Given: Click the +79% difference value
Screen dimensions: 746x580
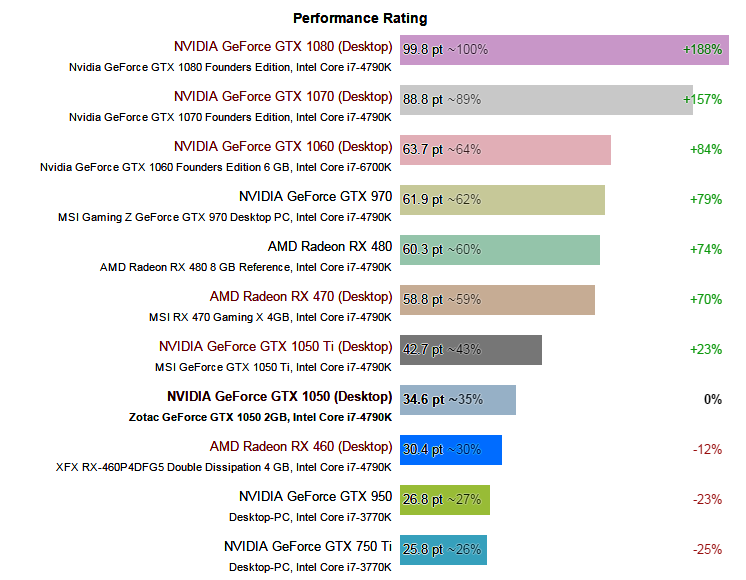Looking at the screenshot, I should coord(706,199).
